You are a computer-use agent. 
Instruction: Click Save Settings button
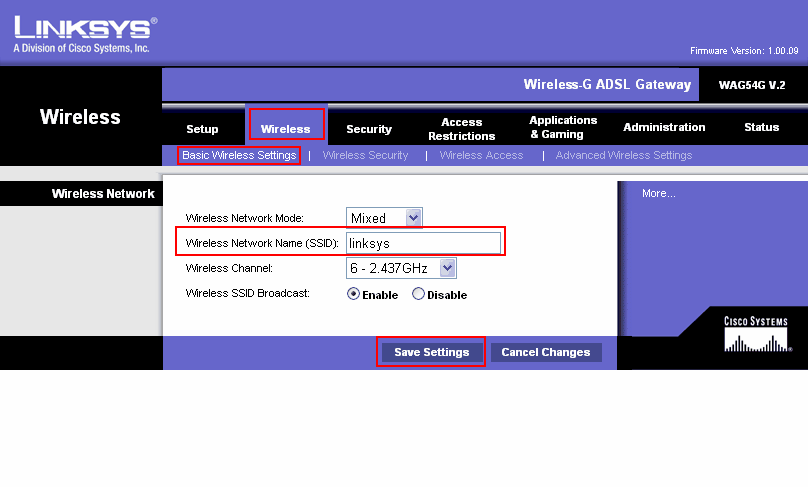pos(432,352)
